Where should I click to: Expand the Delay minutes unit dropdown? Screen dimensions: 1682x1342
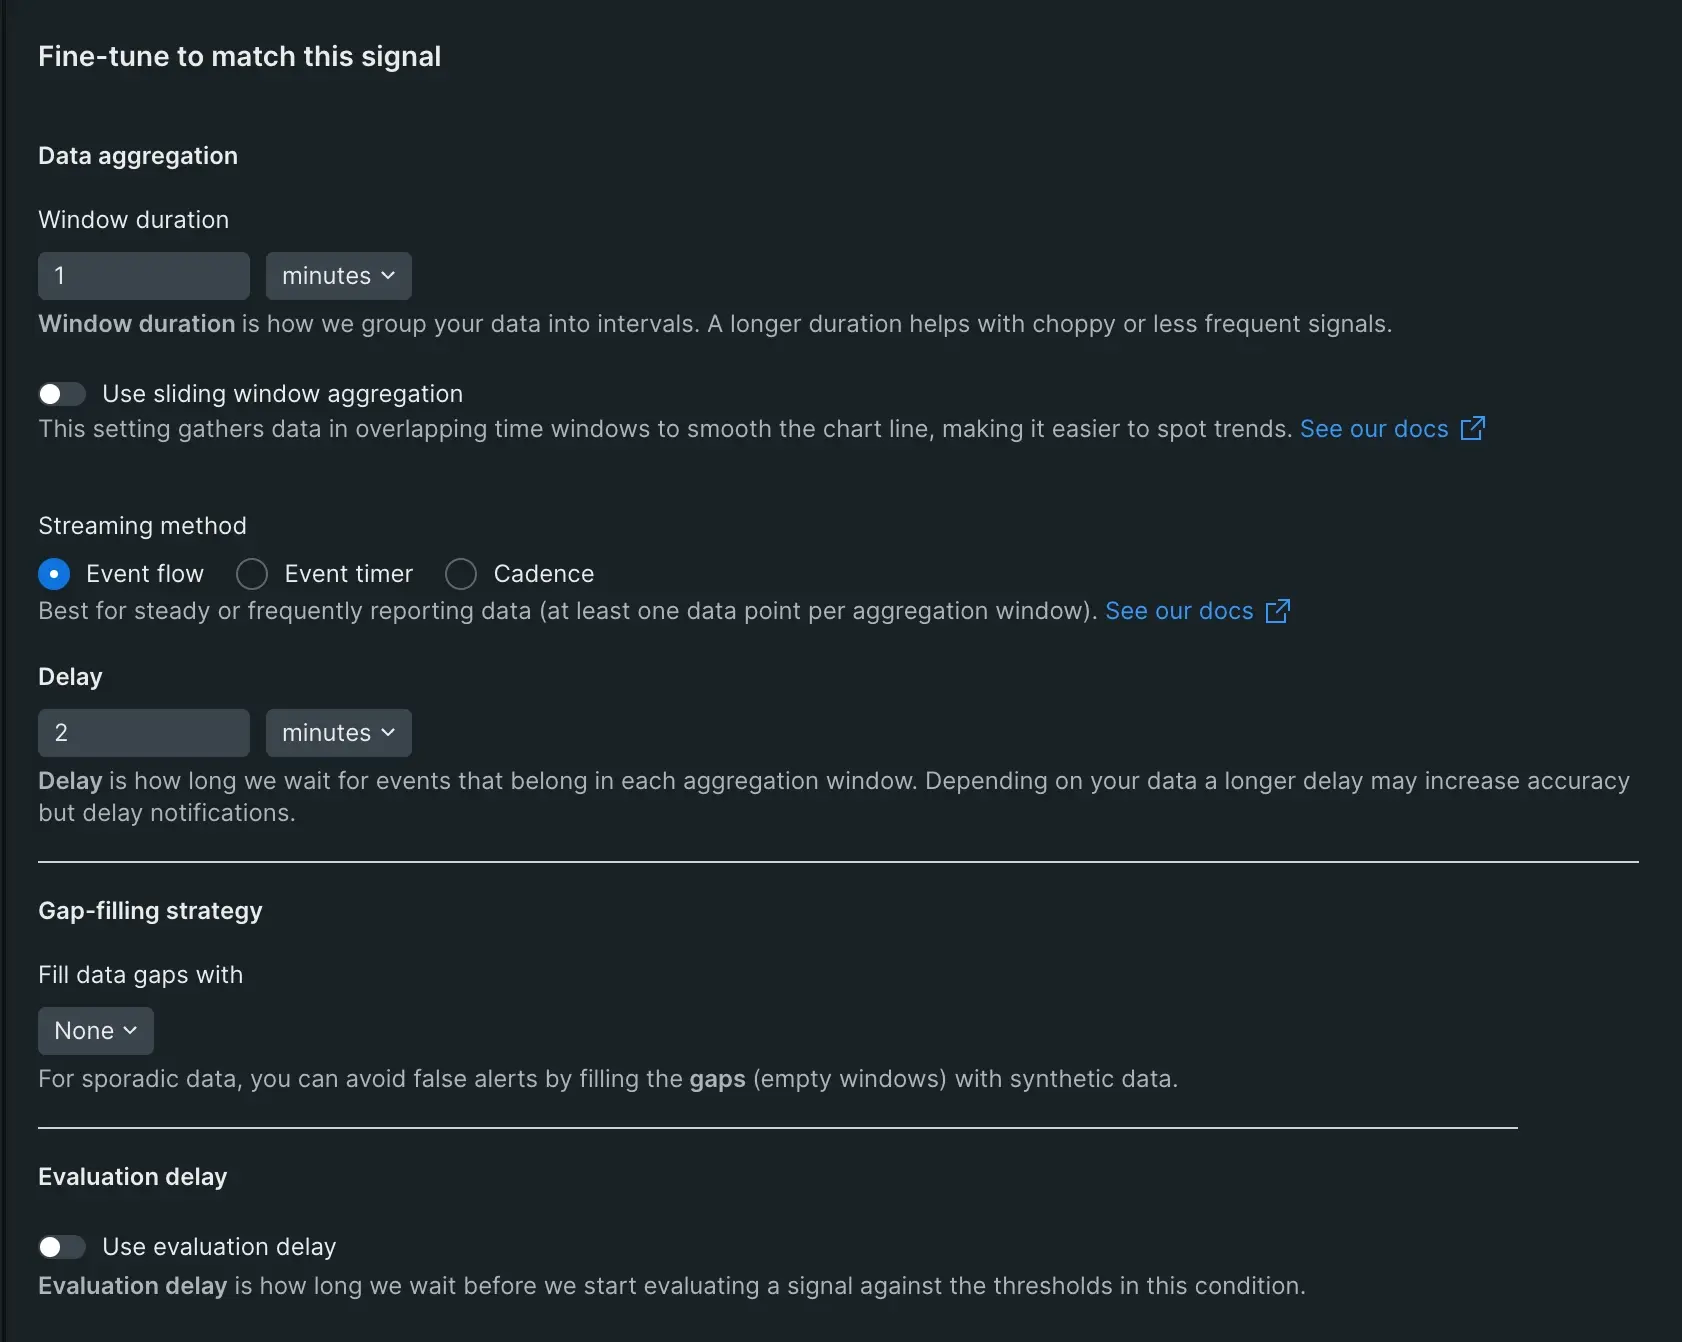pyautogui.click(x=338, y=733)
